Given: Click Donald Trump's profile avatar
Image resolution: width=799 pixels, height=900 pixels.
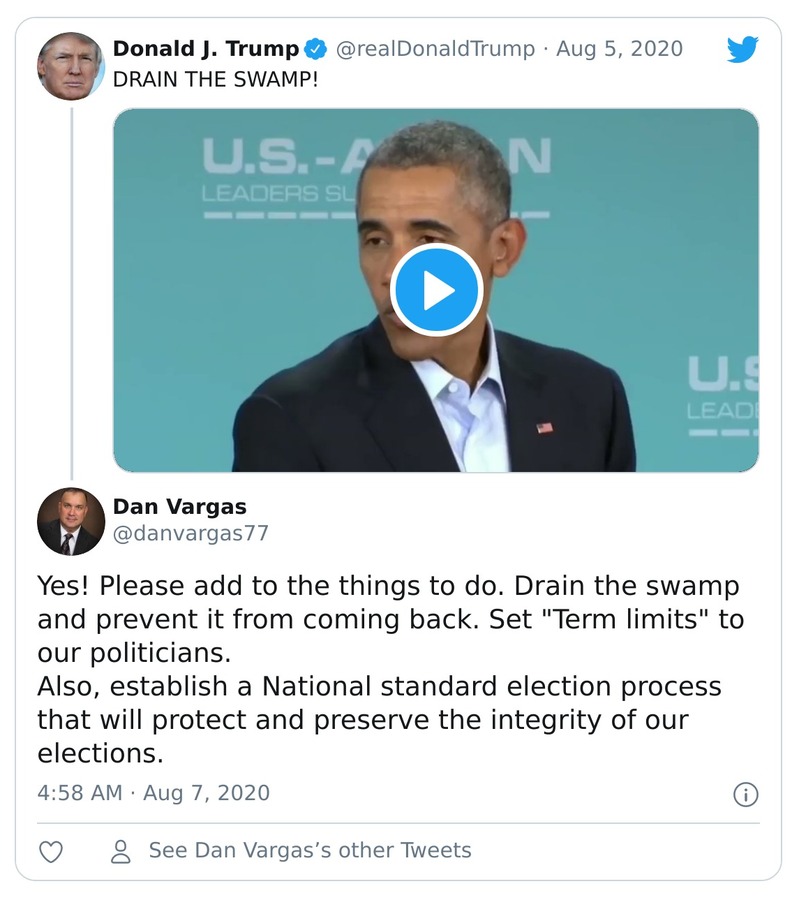Looking at the screenshot, I should (70, 62).
